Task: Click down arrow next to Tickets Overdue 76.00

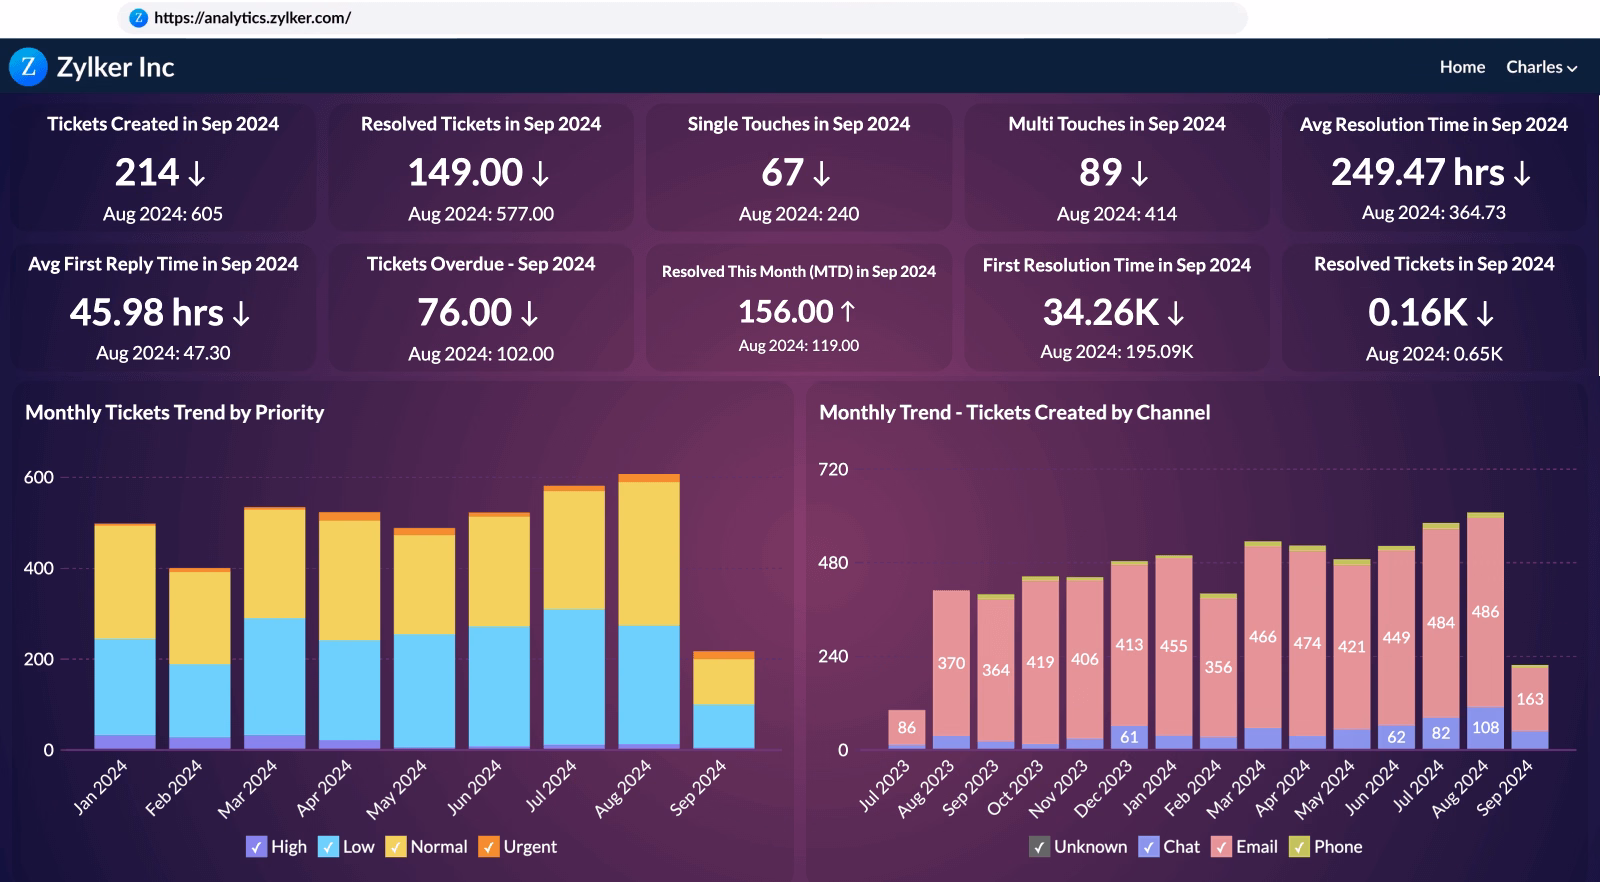Action: tap(530, 314)
